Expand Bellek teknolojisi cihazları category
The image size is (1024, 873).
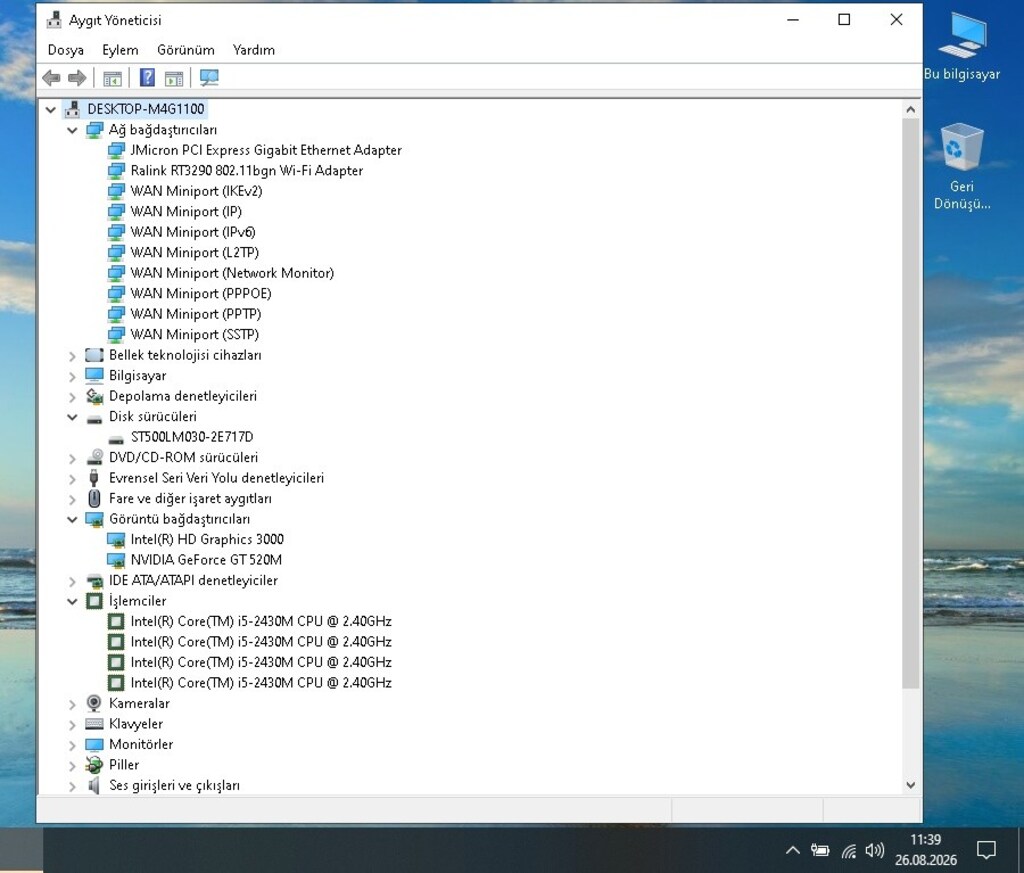click(72, 356)
